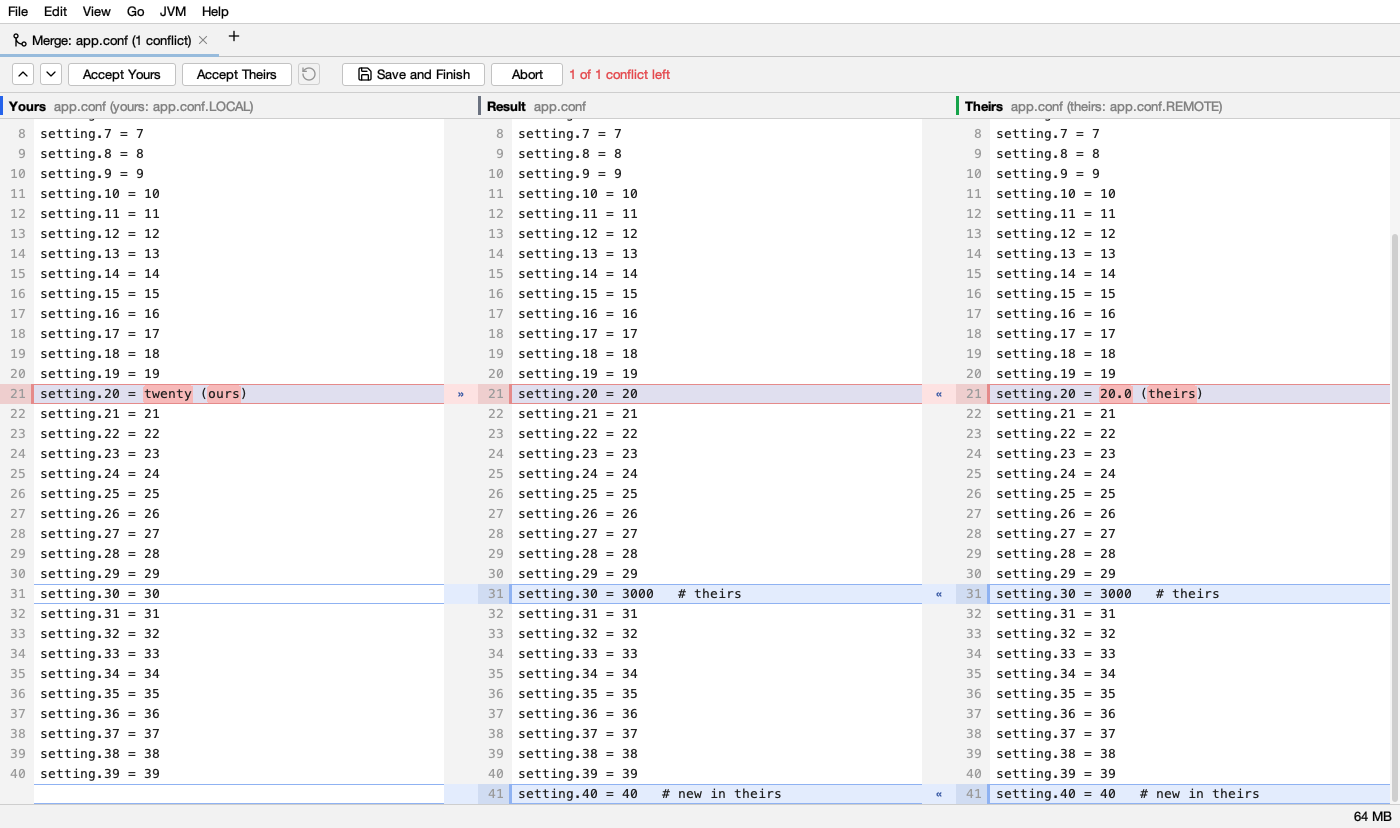Click the circular reset icon beside Accept Theirs
1400x828 pixels.
pos(309,74)
